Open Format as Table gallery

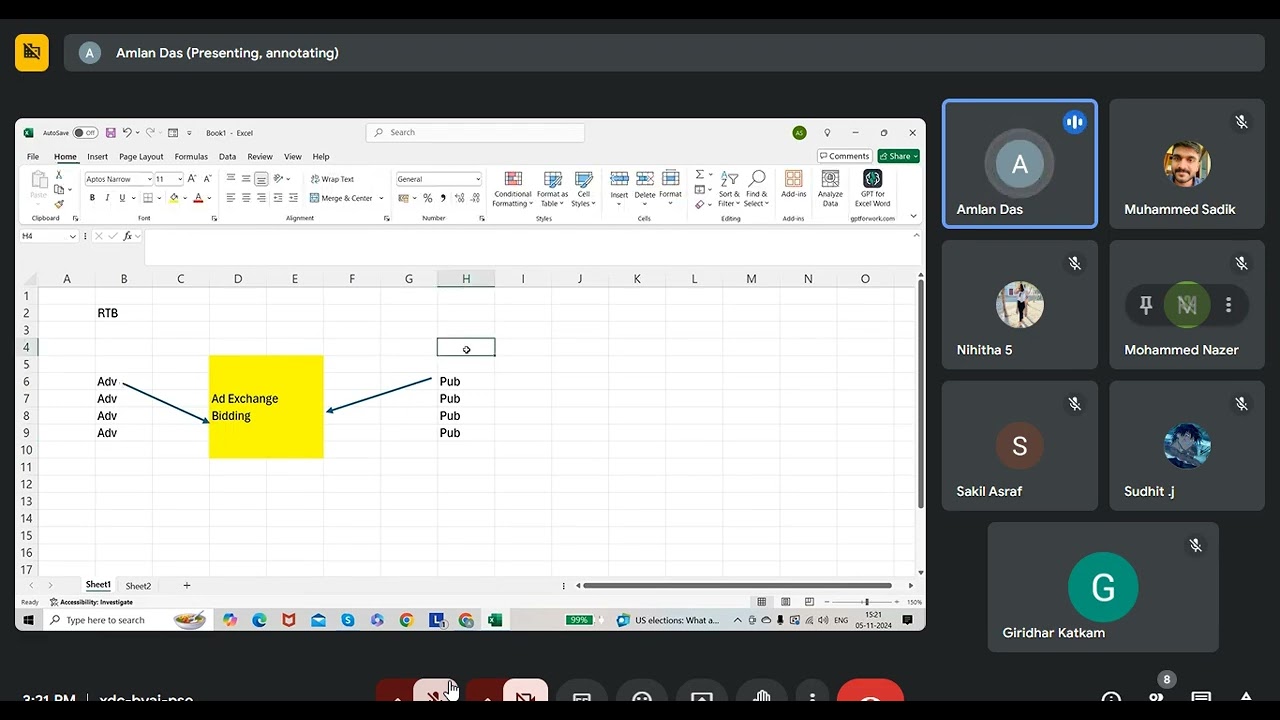[552, 189]
